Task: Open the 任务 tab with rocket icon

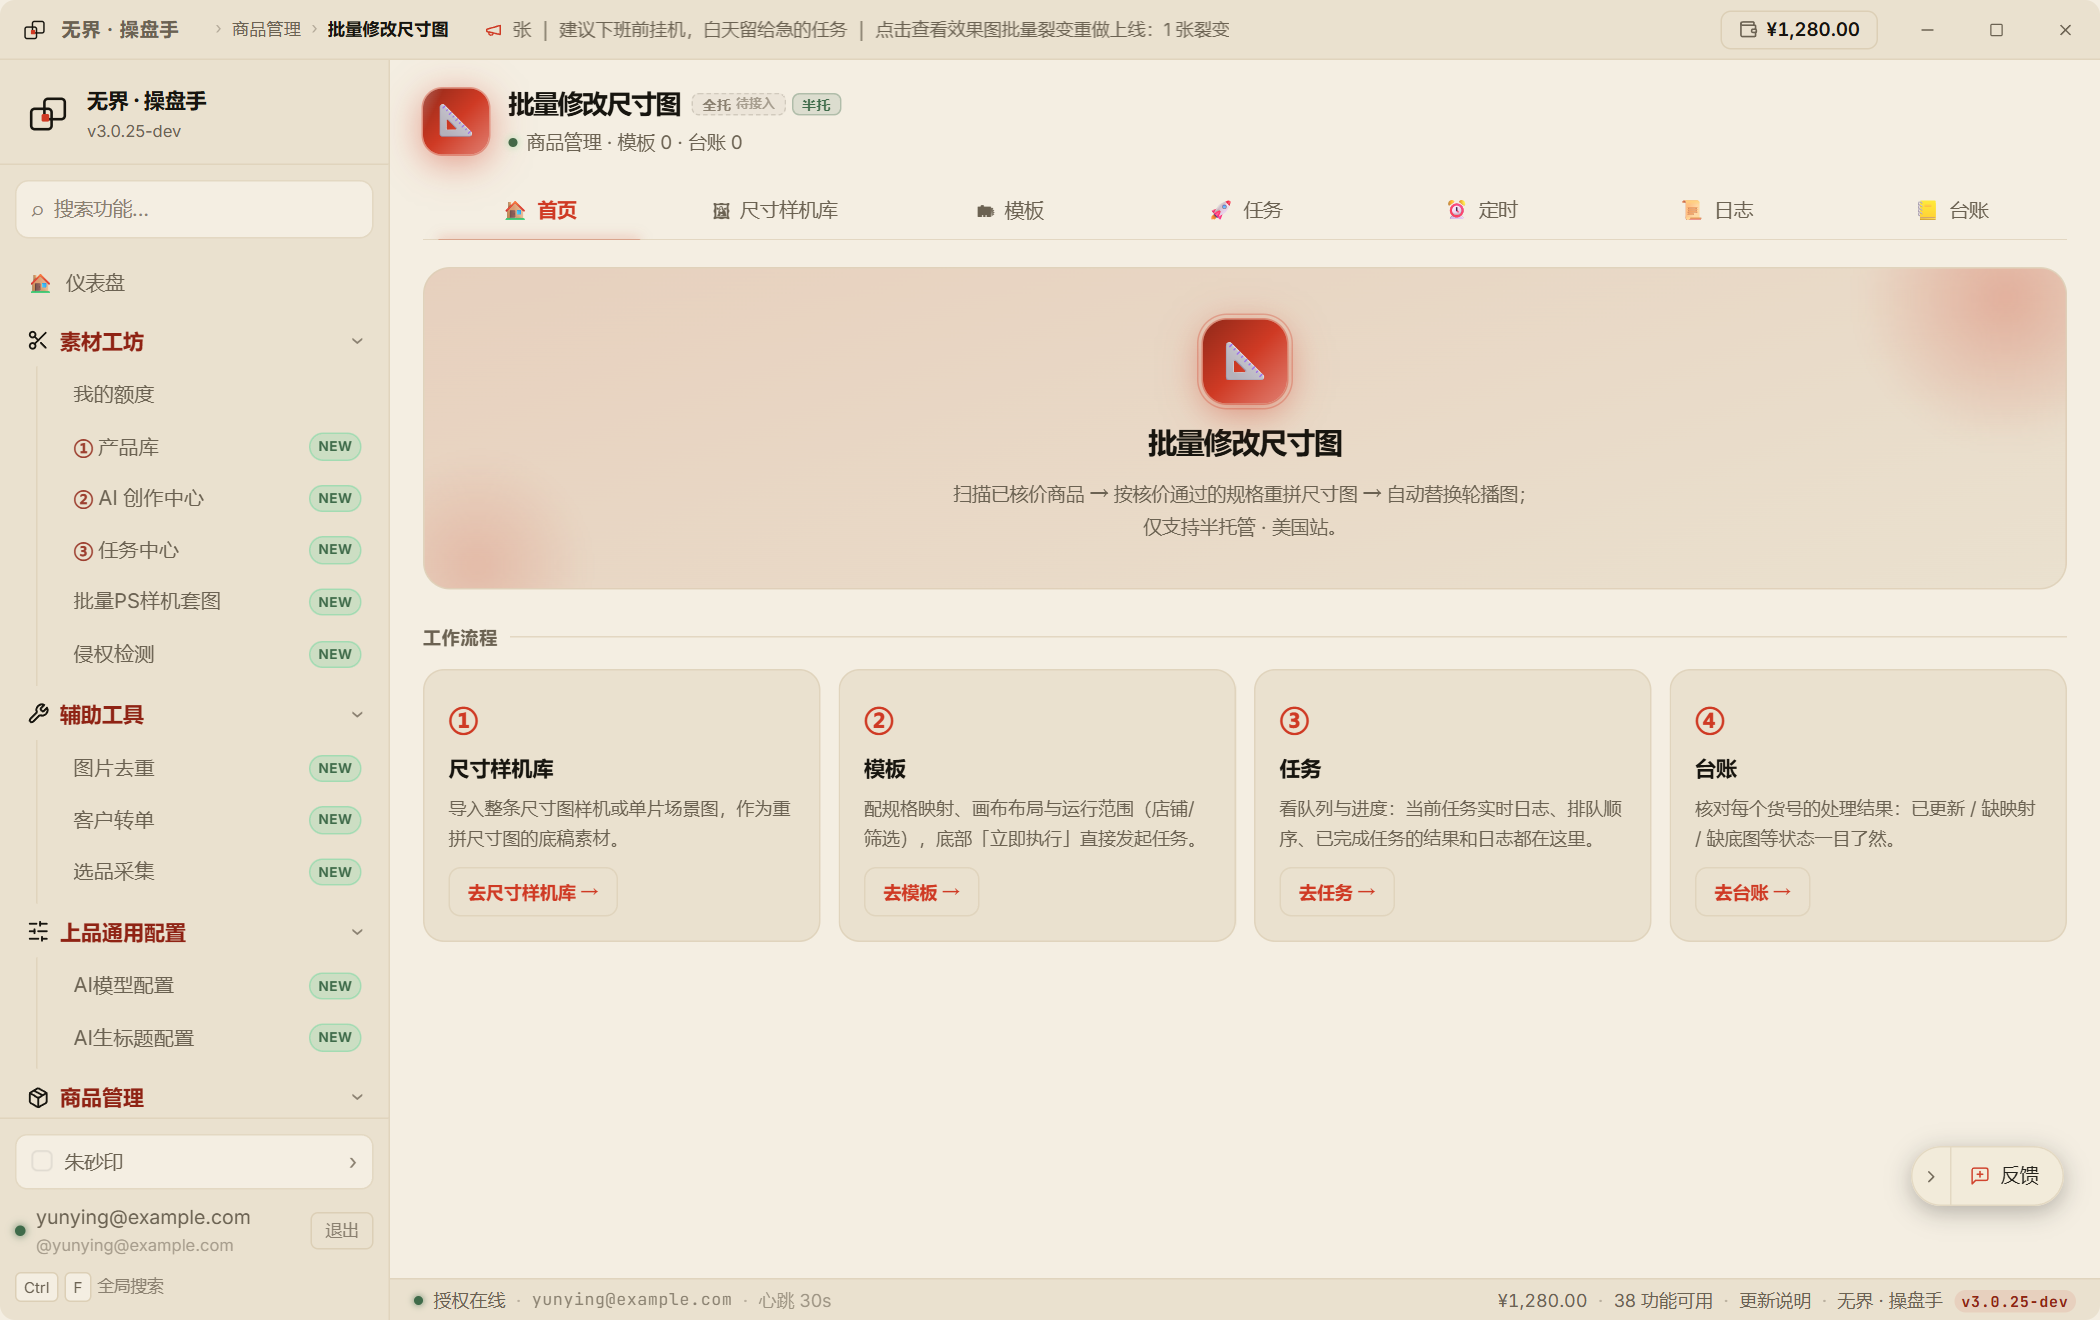Action: [1246, 210]
